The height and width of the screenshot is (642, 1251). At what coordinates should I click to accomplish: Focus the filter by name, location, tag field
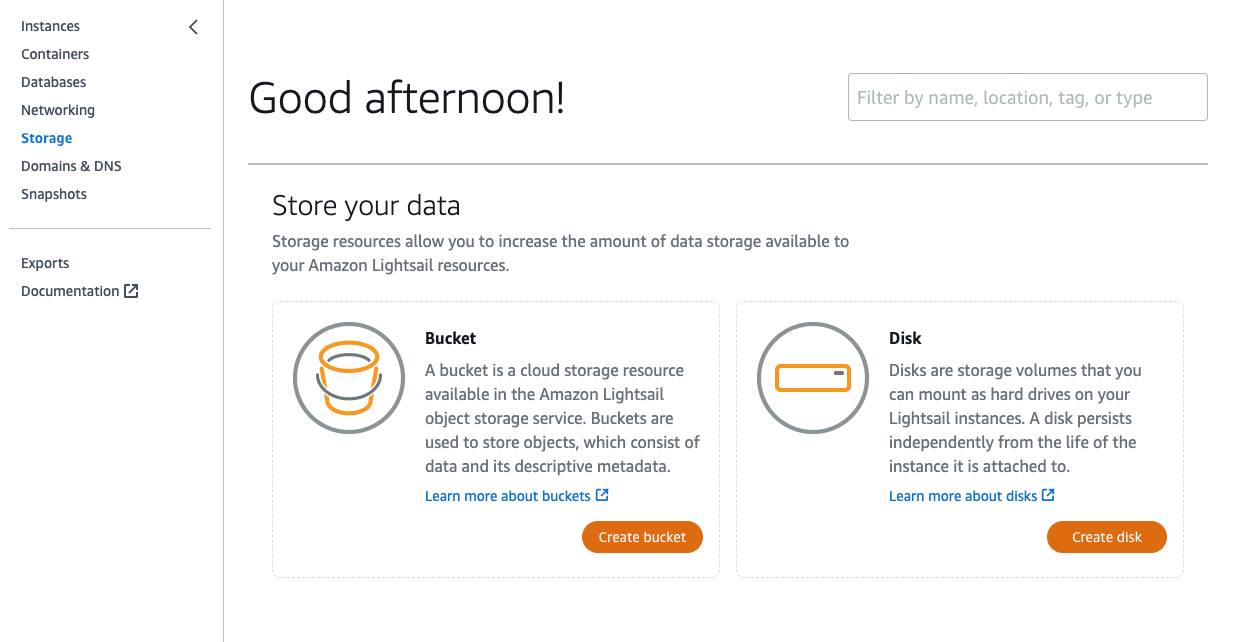[x=1028, y=97]
